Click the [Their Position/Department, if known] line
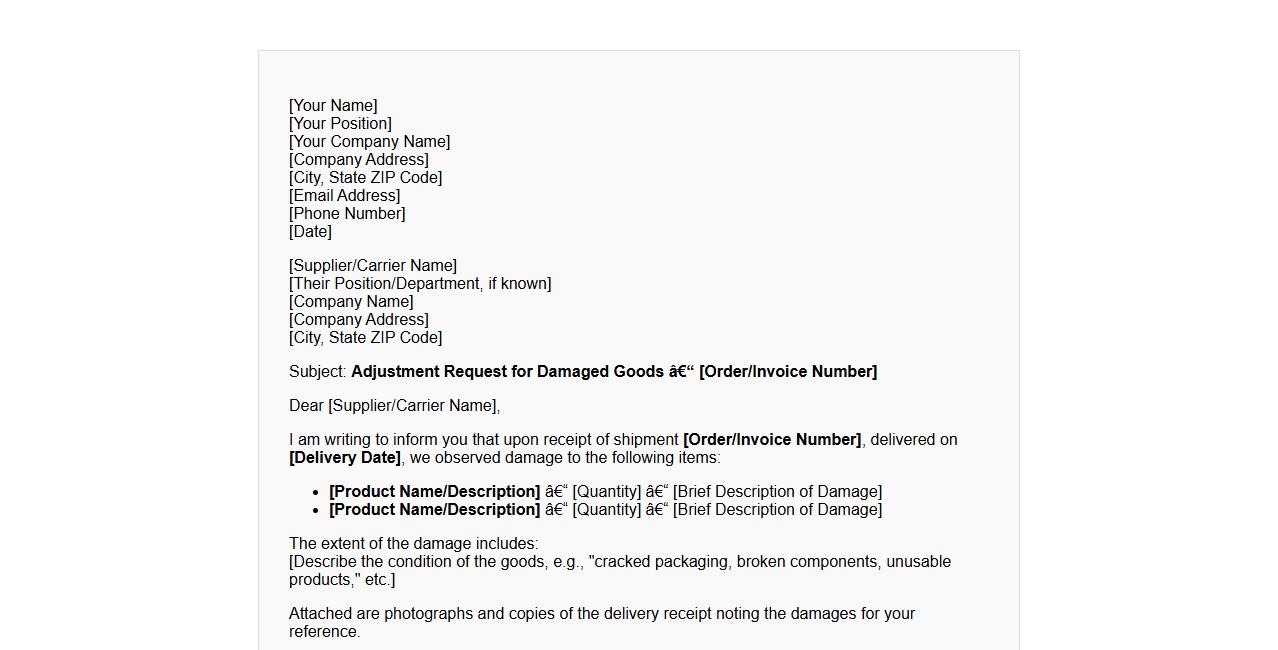The height and width of the screenshot is (650, 1278). 420,284
